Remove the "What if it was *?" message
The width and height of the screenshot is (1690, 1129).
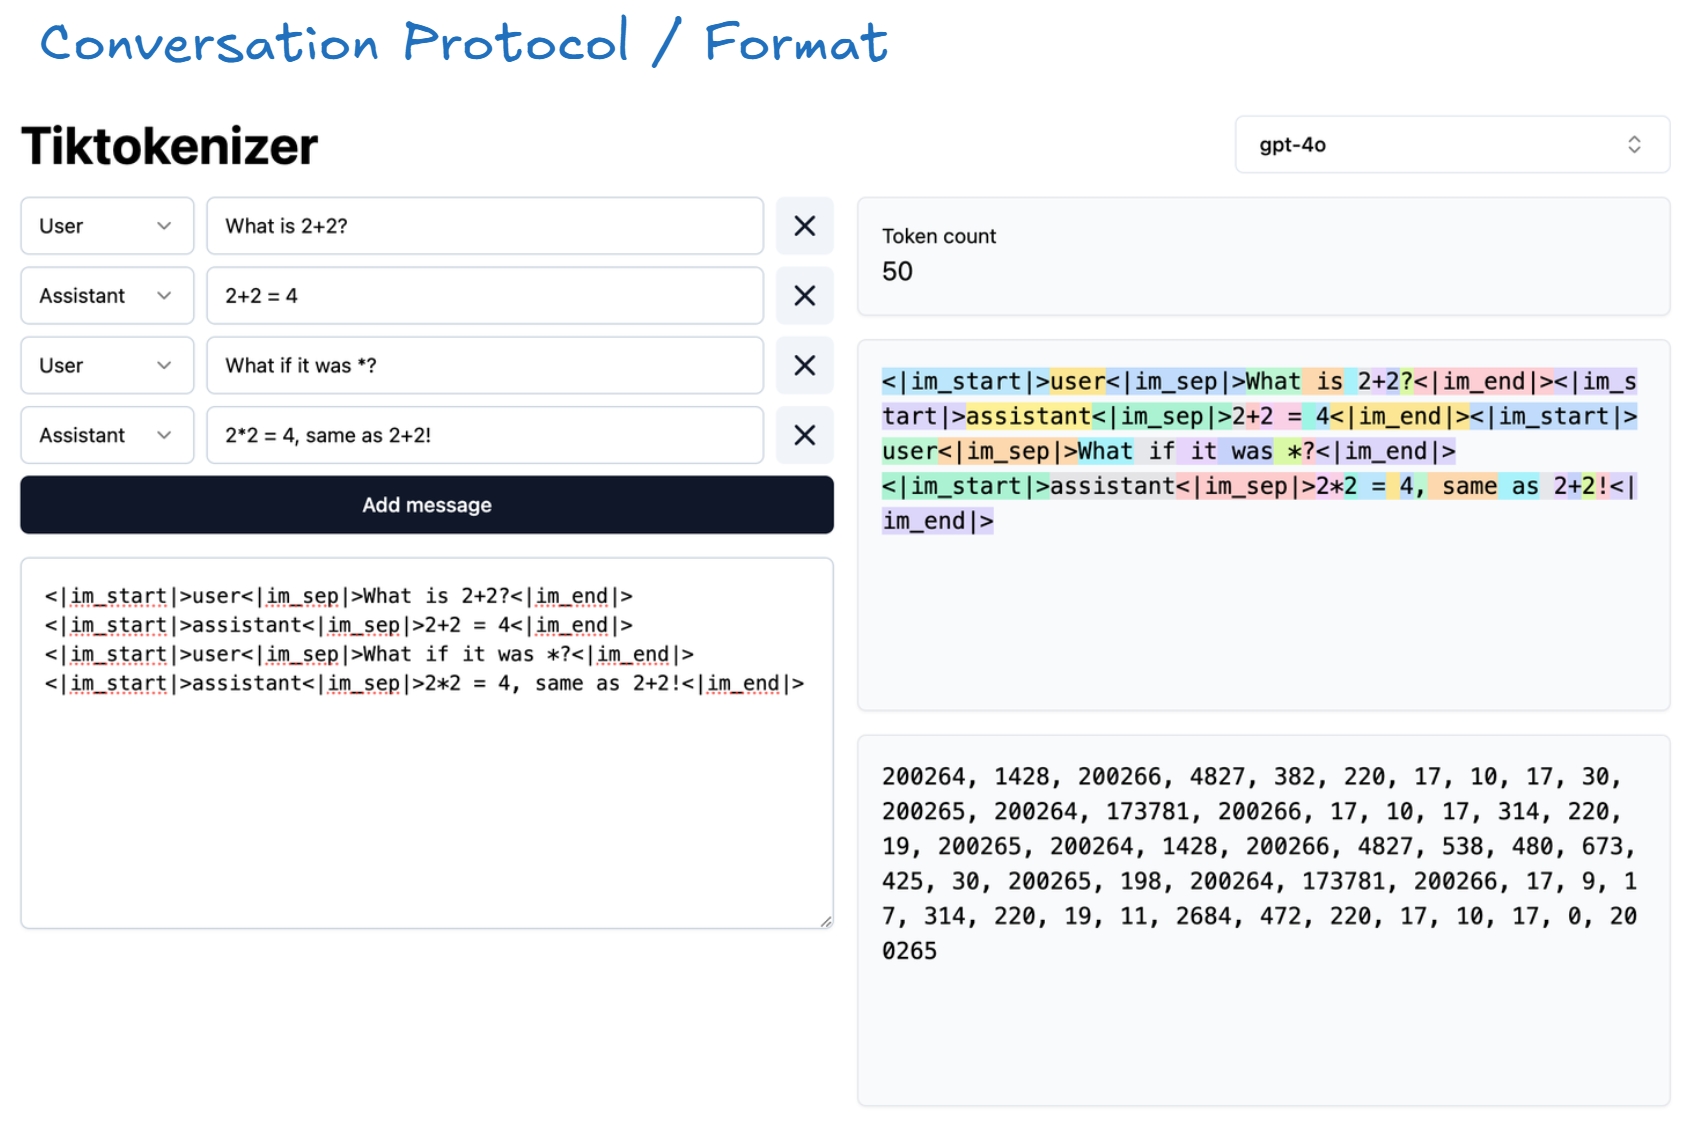tap(805, 366)
